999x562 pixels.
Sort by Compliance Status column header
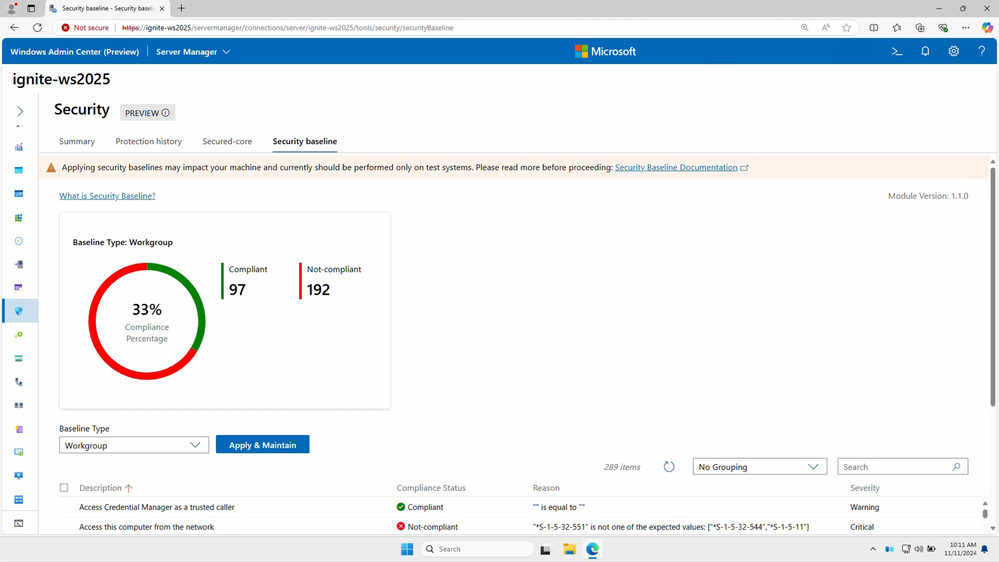(x=431, y=487)
